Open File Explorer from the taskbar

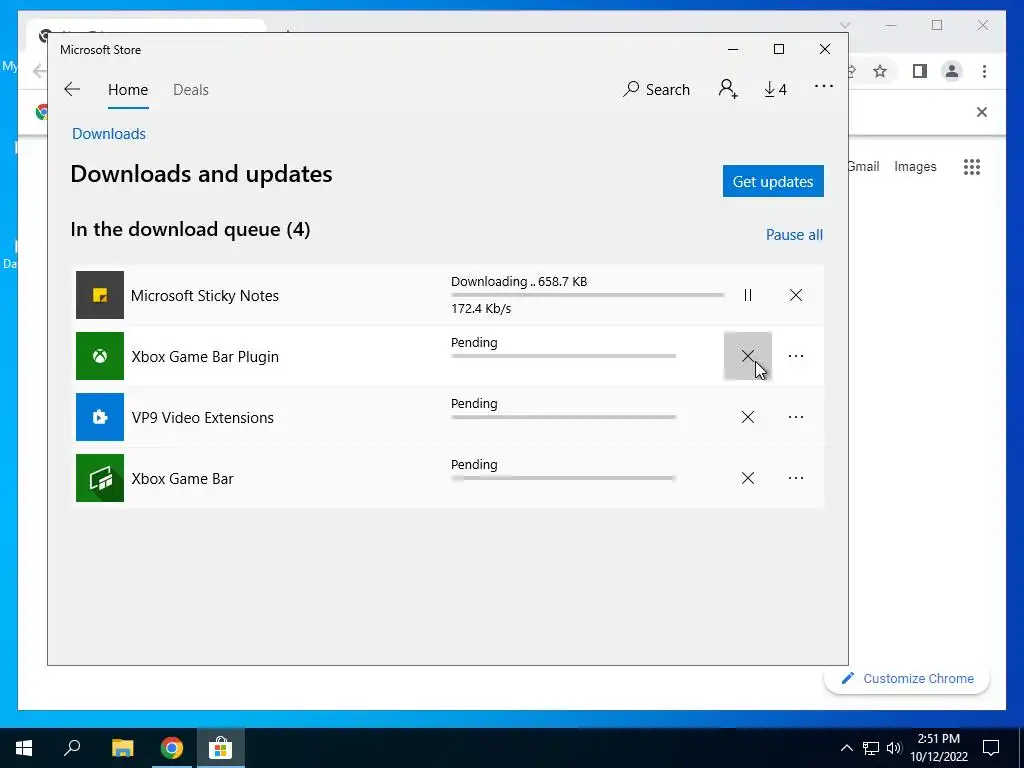coord(122,748)
